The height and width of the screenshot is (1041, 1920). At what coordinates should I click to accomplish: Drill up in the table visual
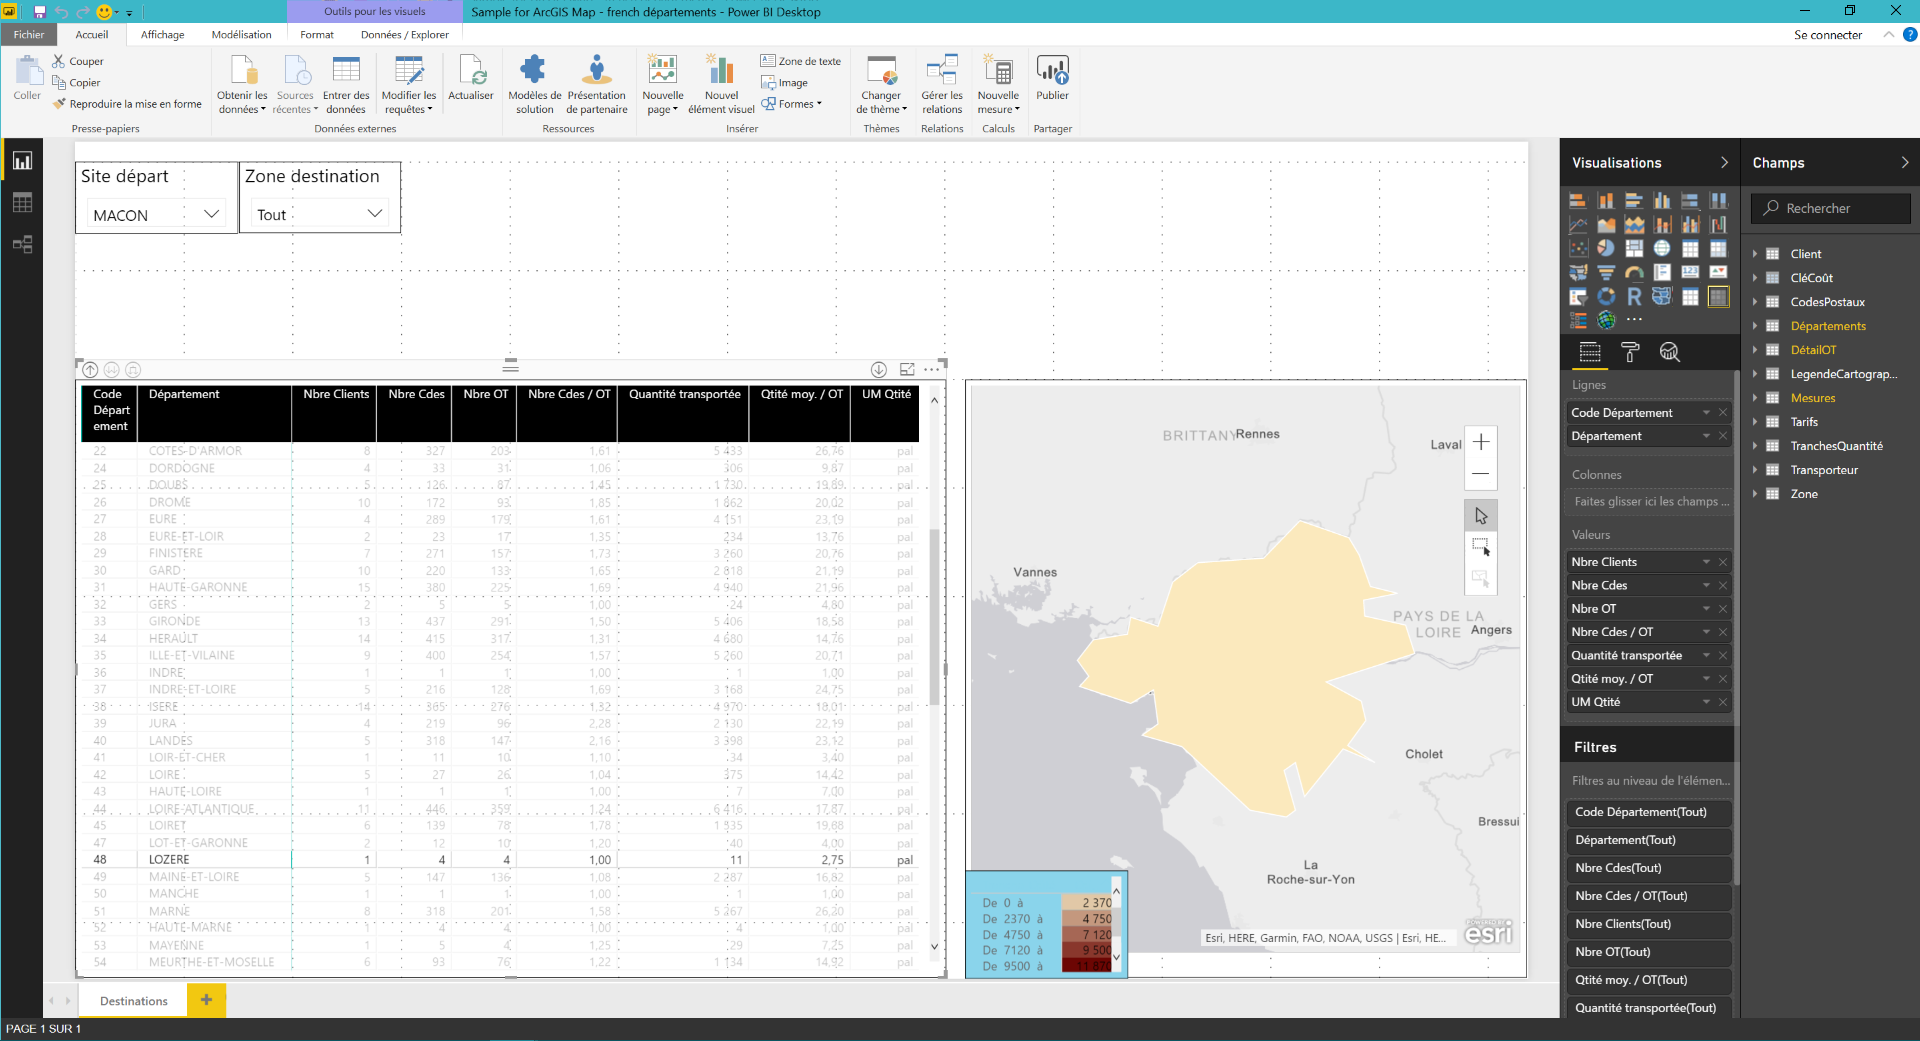[x=90, y=369]
